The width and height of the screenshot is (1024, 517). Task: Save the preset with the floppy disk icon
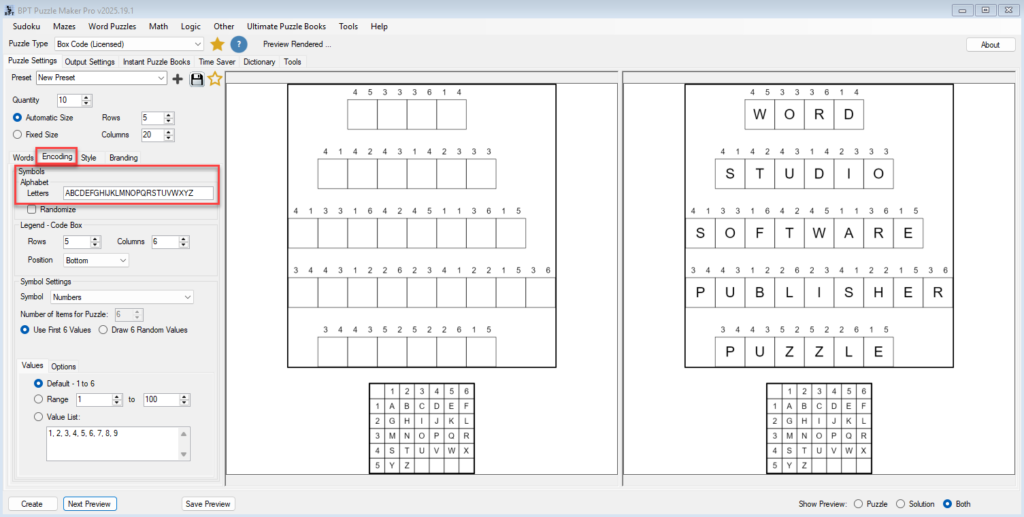coord(197,79)
